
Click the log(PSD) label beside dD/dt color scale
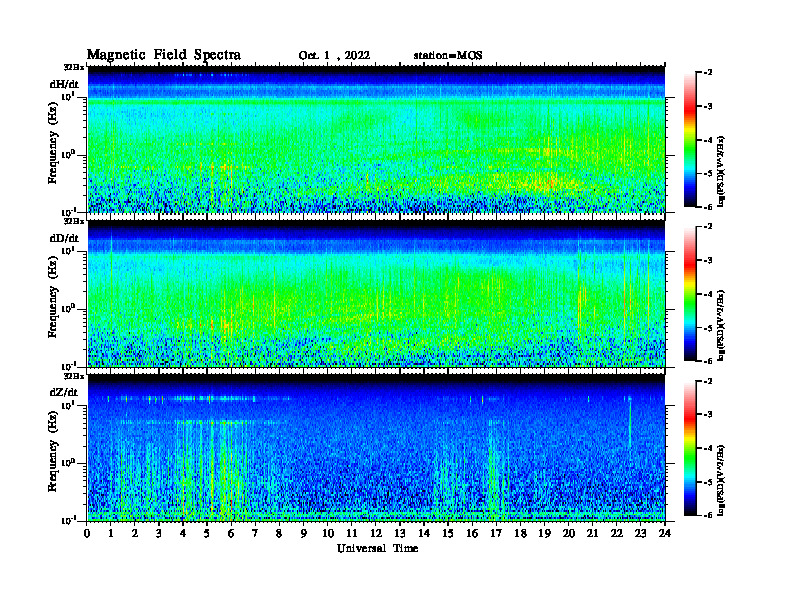[x=721, y=325]
